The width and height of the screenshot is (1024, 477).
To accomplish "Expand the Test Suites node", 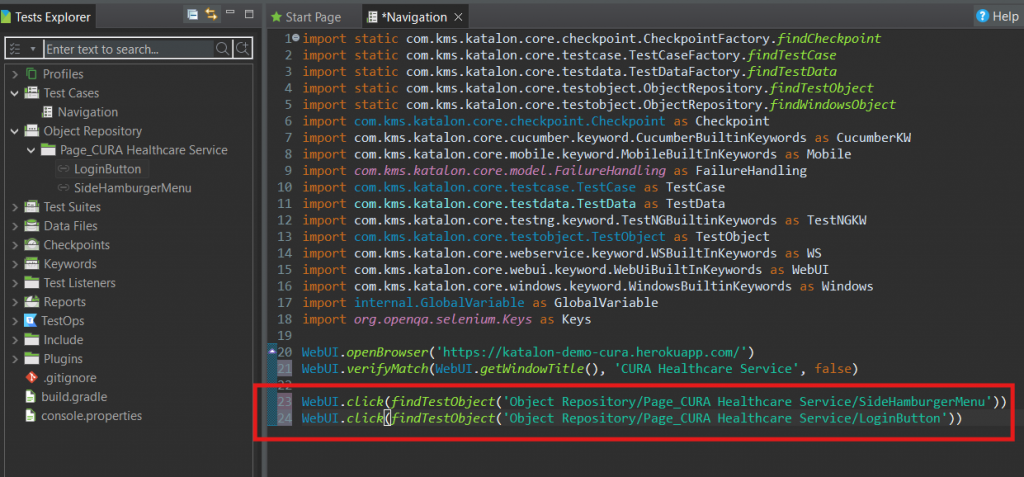I will pos(15,207).
